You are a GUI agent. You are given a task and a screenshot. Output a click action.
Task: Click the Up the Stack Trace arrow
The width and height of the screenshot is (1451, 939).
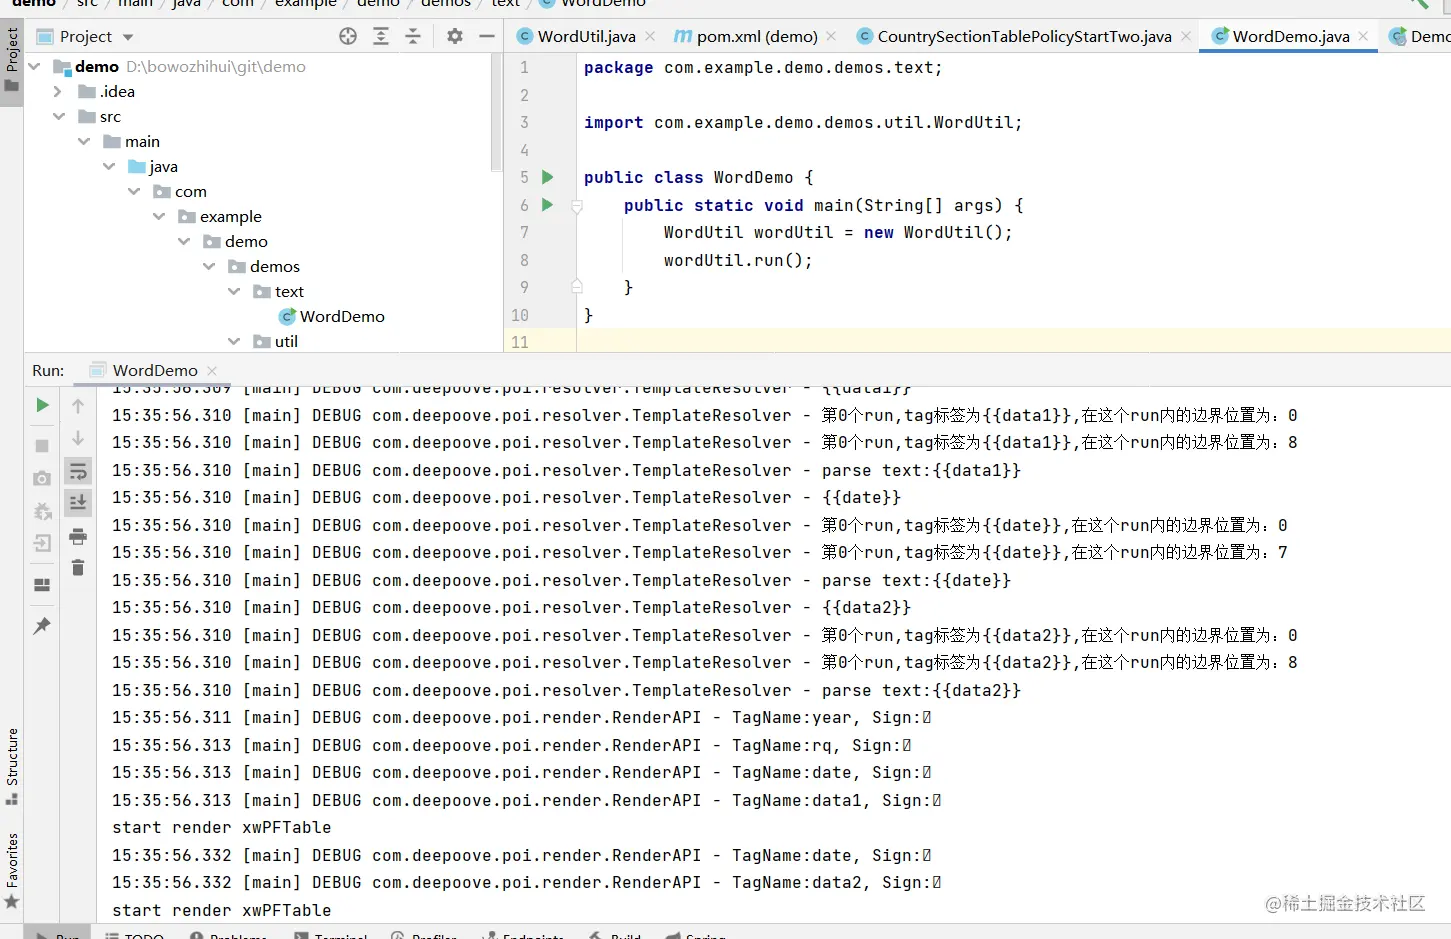tap(78, 406)
